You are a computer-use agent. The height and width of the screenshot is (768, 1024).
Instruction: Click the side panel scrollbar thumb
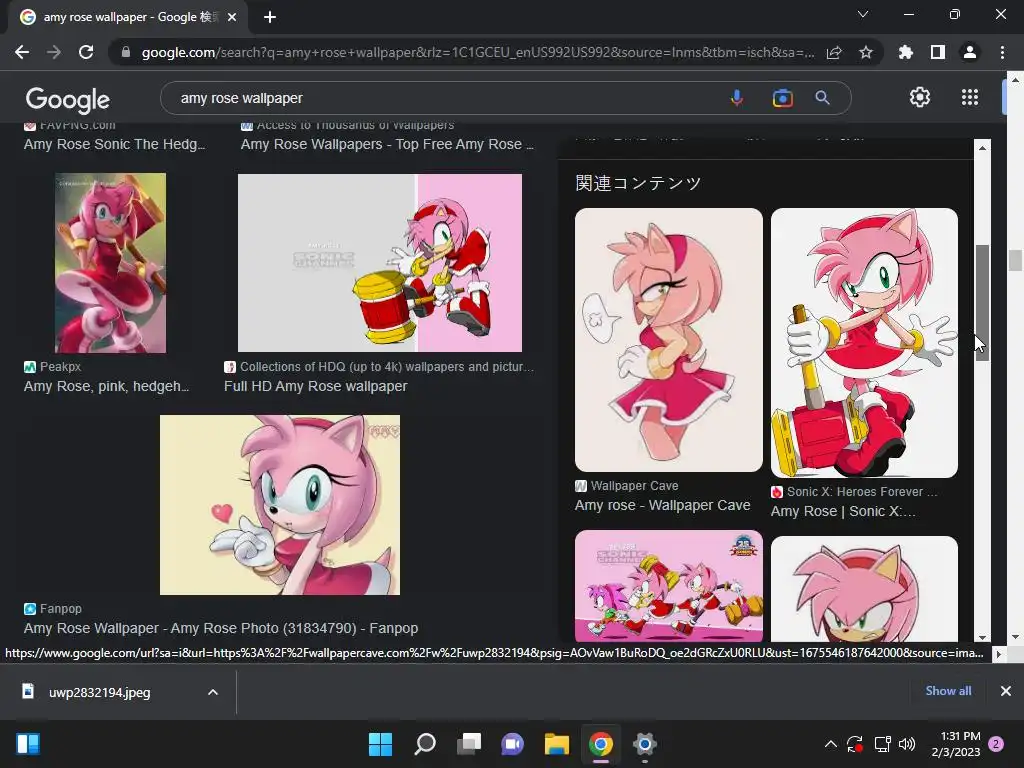982,303
